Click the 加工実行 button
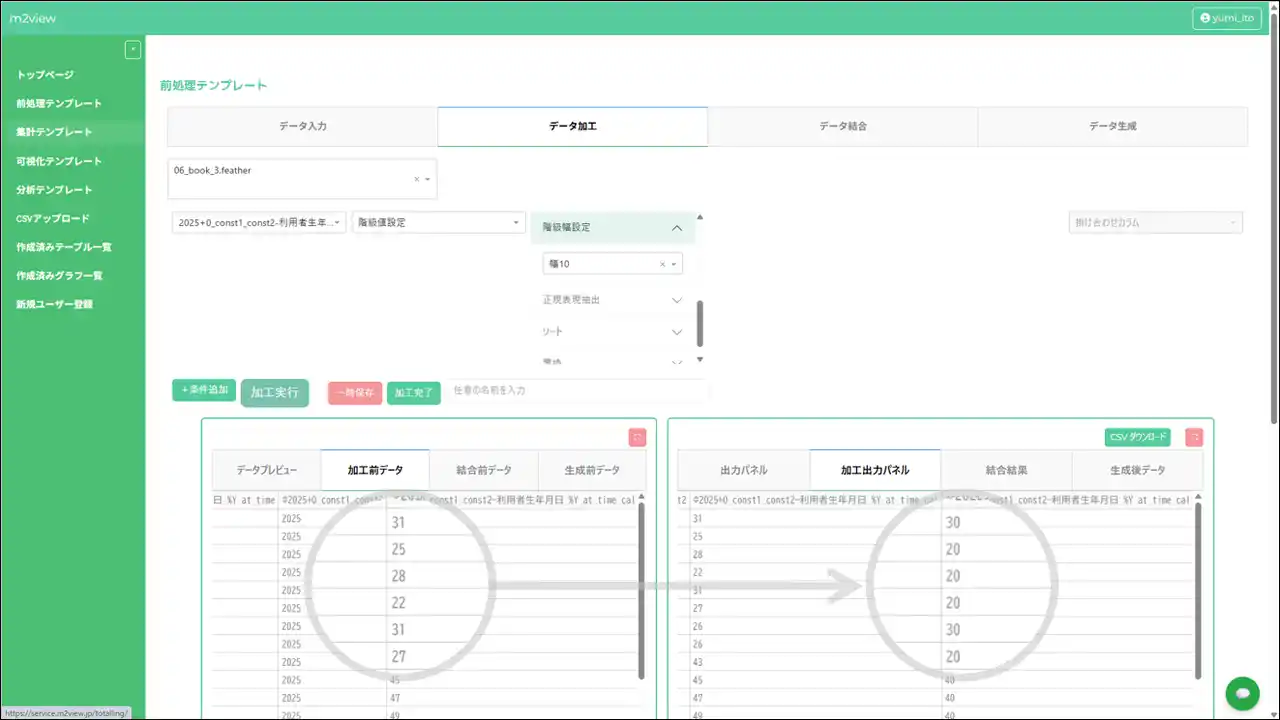This screenshot has height=720, width=1280. click(275, 392)
